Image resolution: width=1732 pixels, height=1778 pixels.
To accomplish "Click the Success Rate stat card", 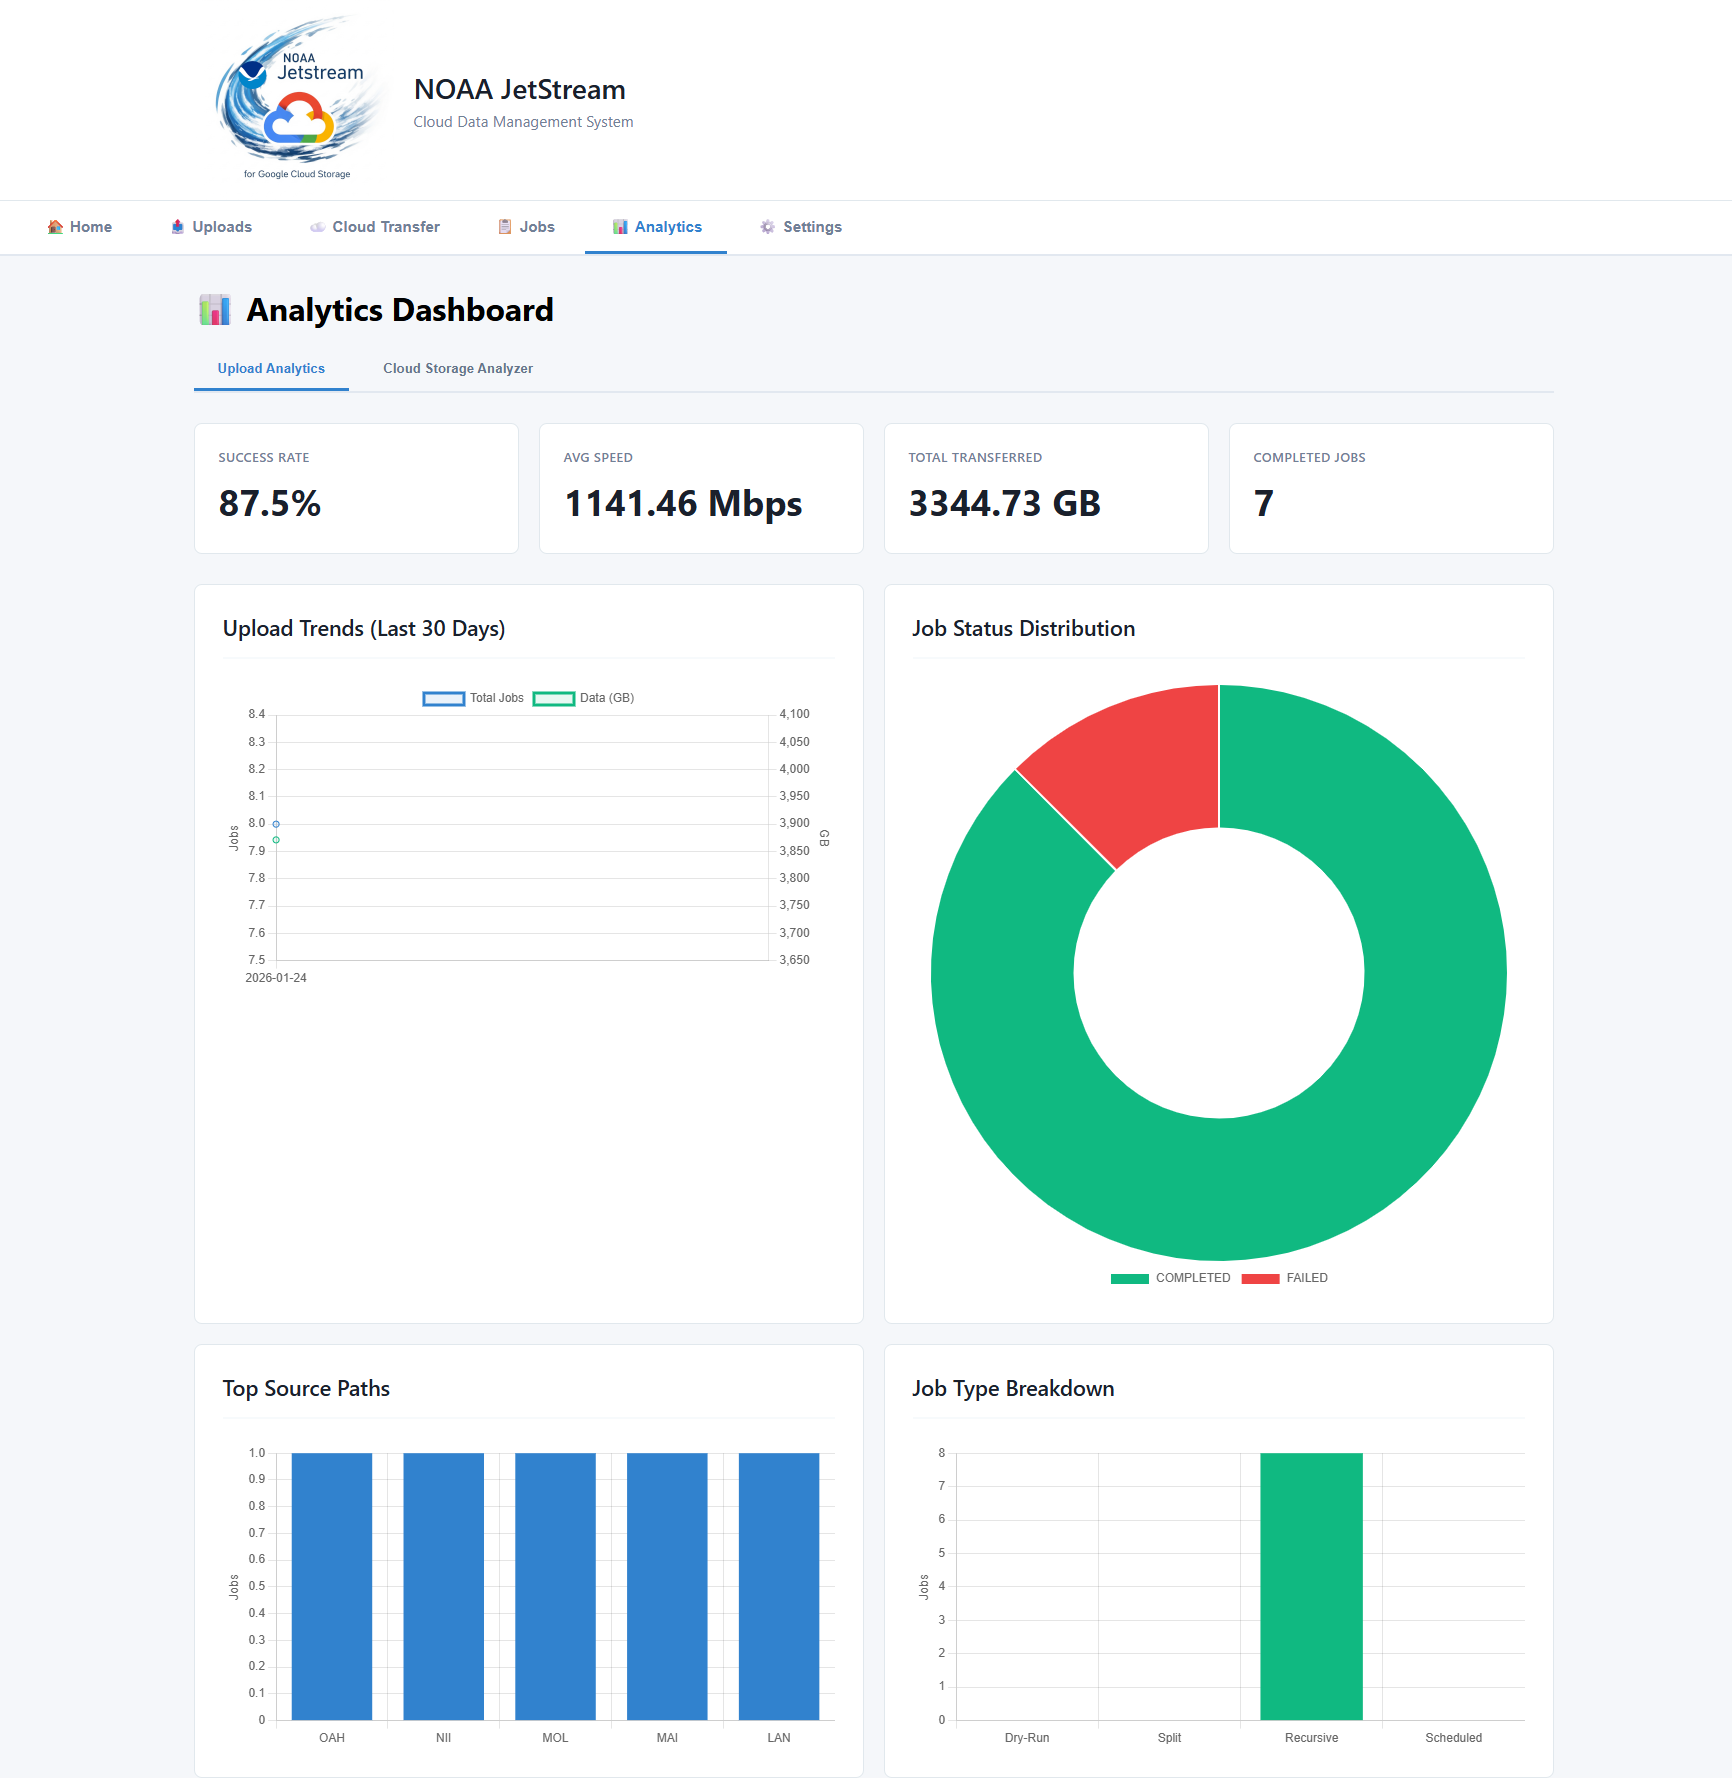I will (x=355, y=488).
